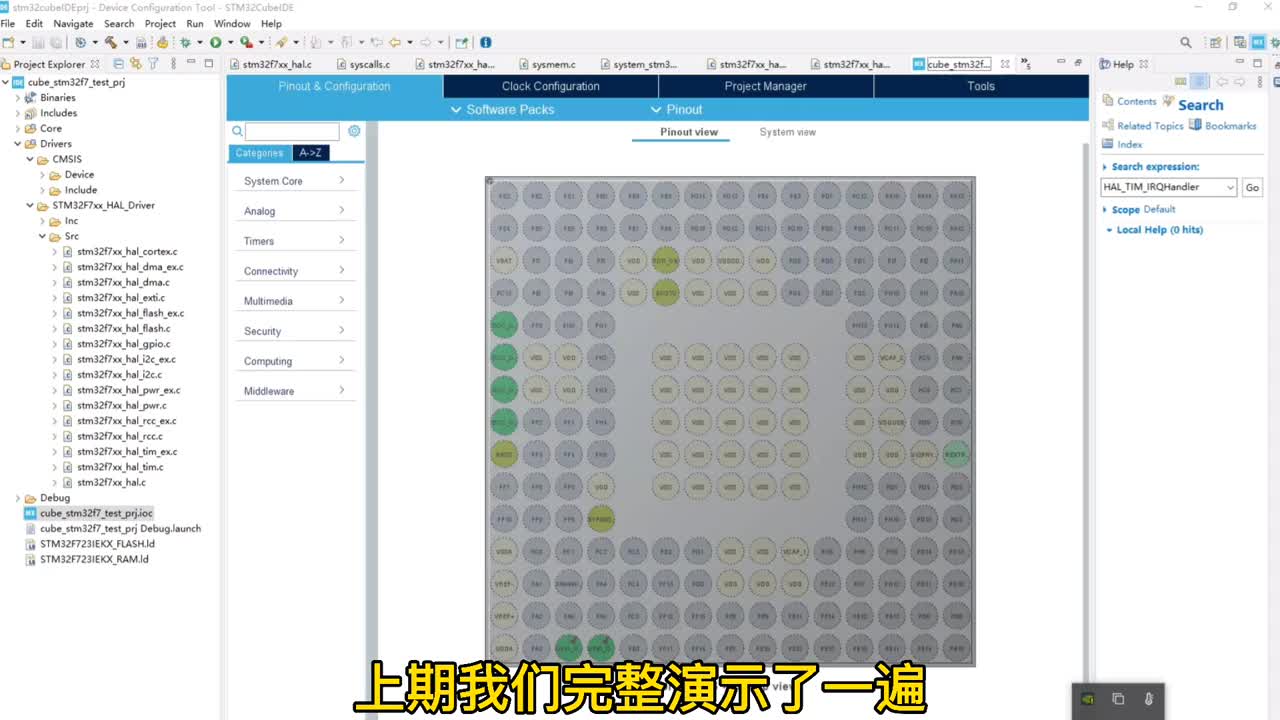Expand the Binaries tree node

pyautogui.click(x=17, y=98)
